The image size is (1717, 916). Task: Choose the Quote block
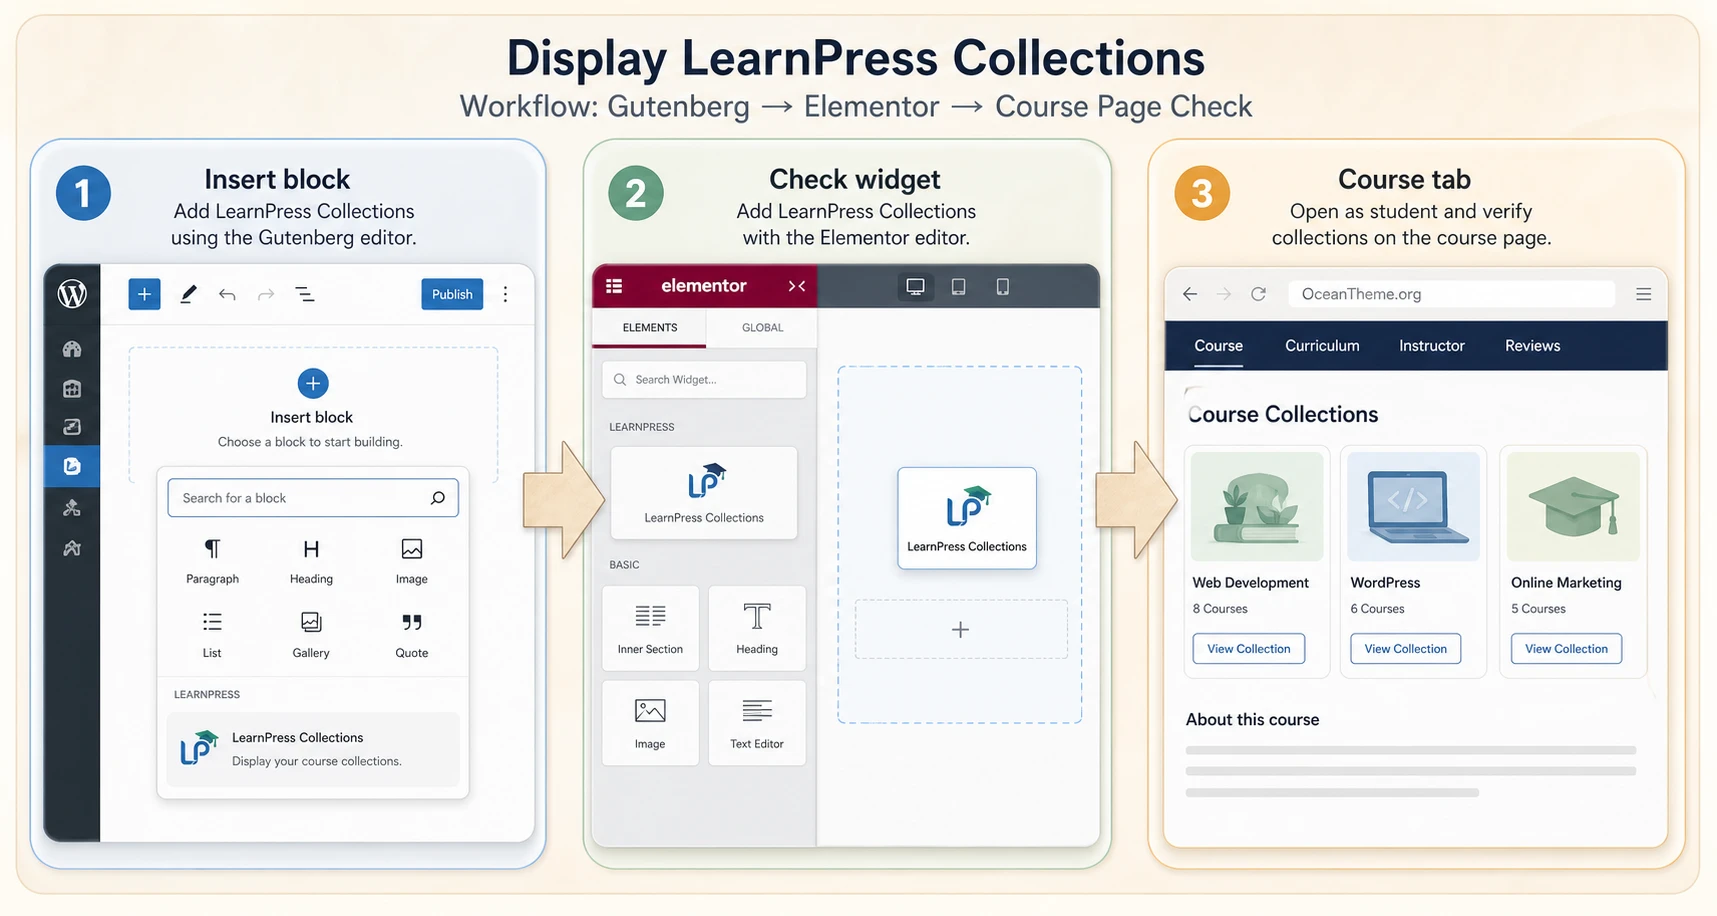coord(411,635)
